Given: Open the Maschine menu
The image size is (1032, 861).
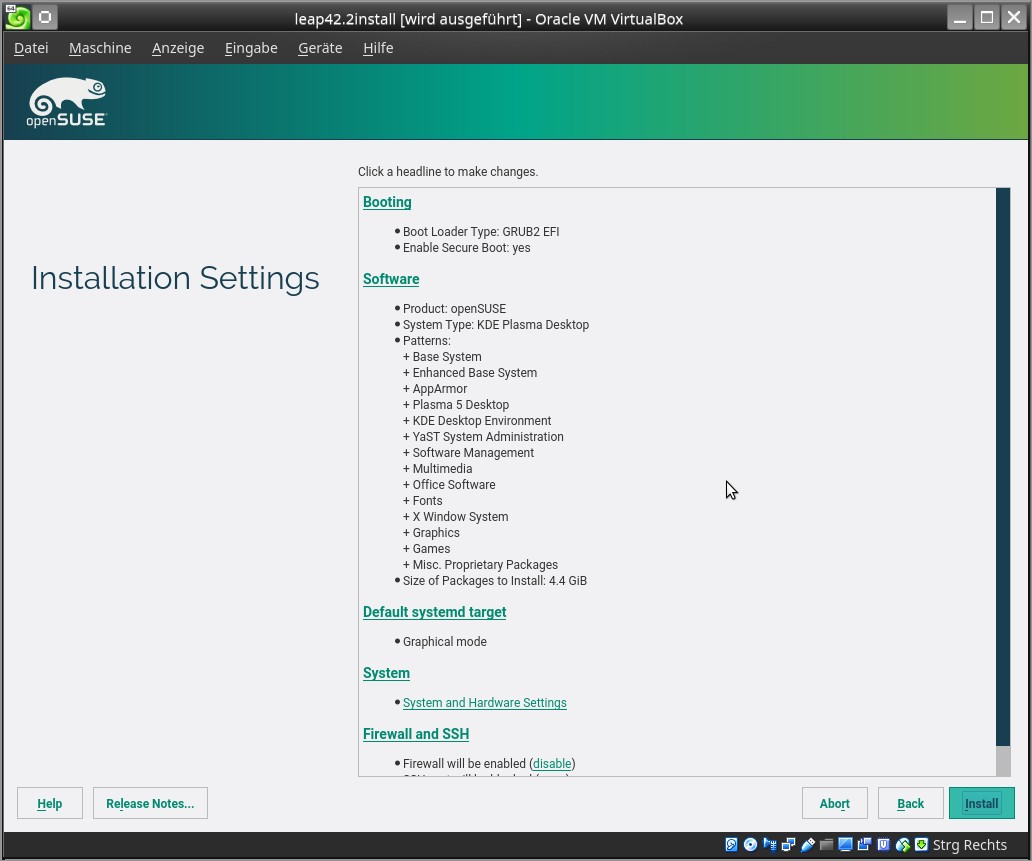Looking at the screenshot, I should point(100,48).
